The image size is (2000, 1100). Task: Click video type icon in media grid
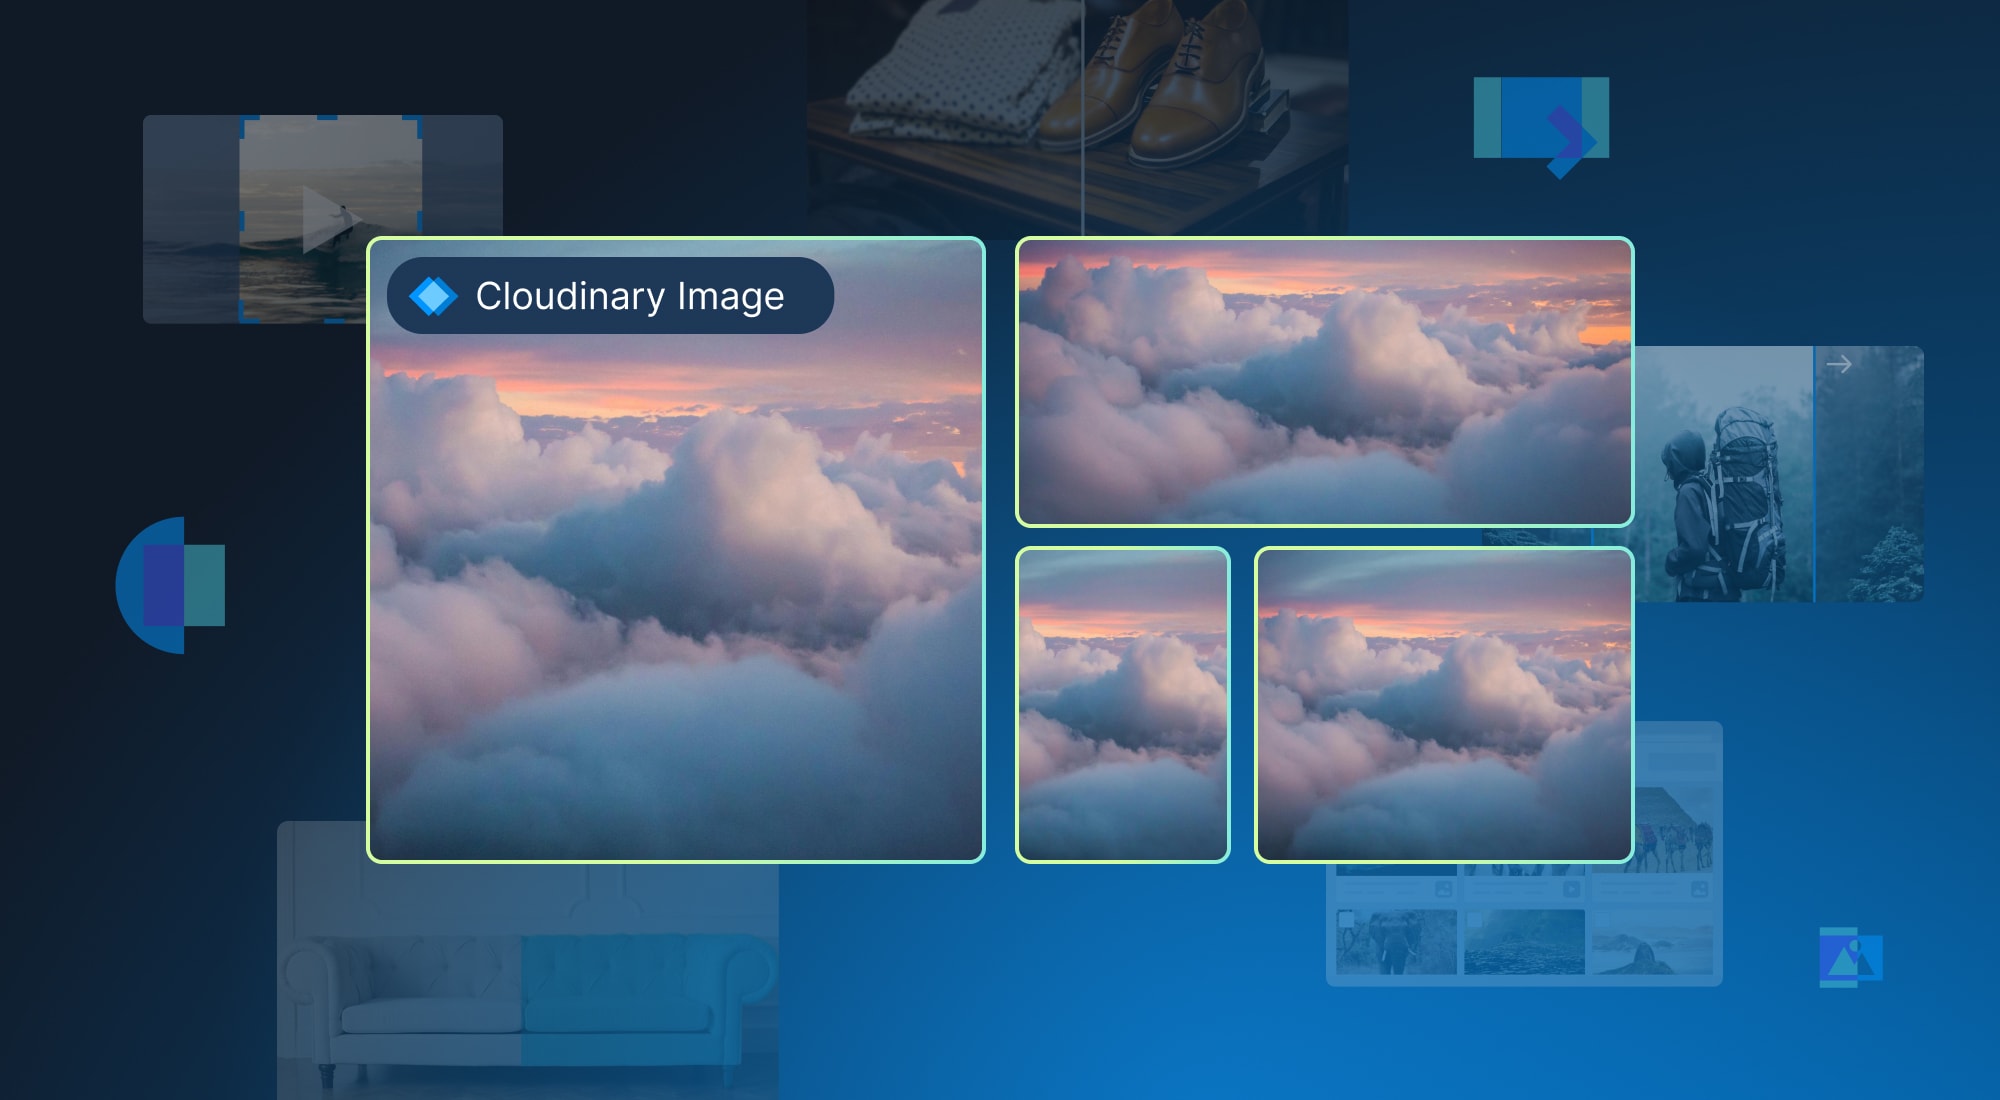click(x=1571, y=889)
